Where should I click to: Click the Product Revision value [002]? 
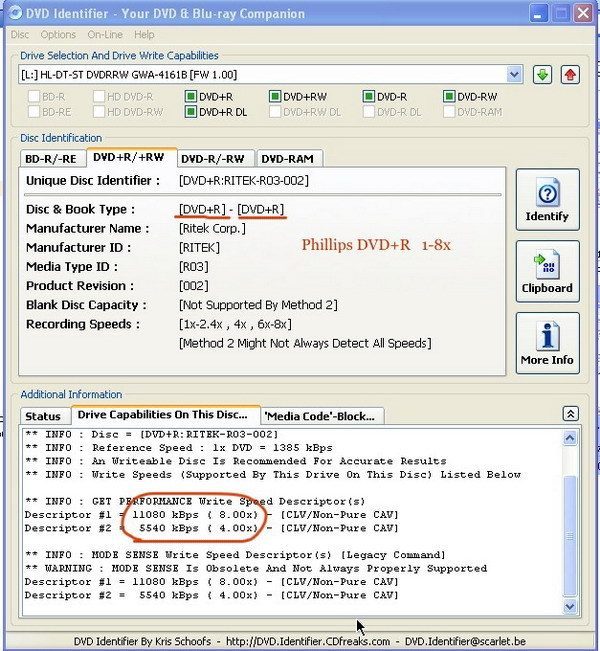click(193, 286)
